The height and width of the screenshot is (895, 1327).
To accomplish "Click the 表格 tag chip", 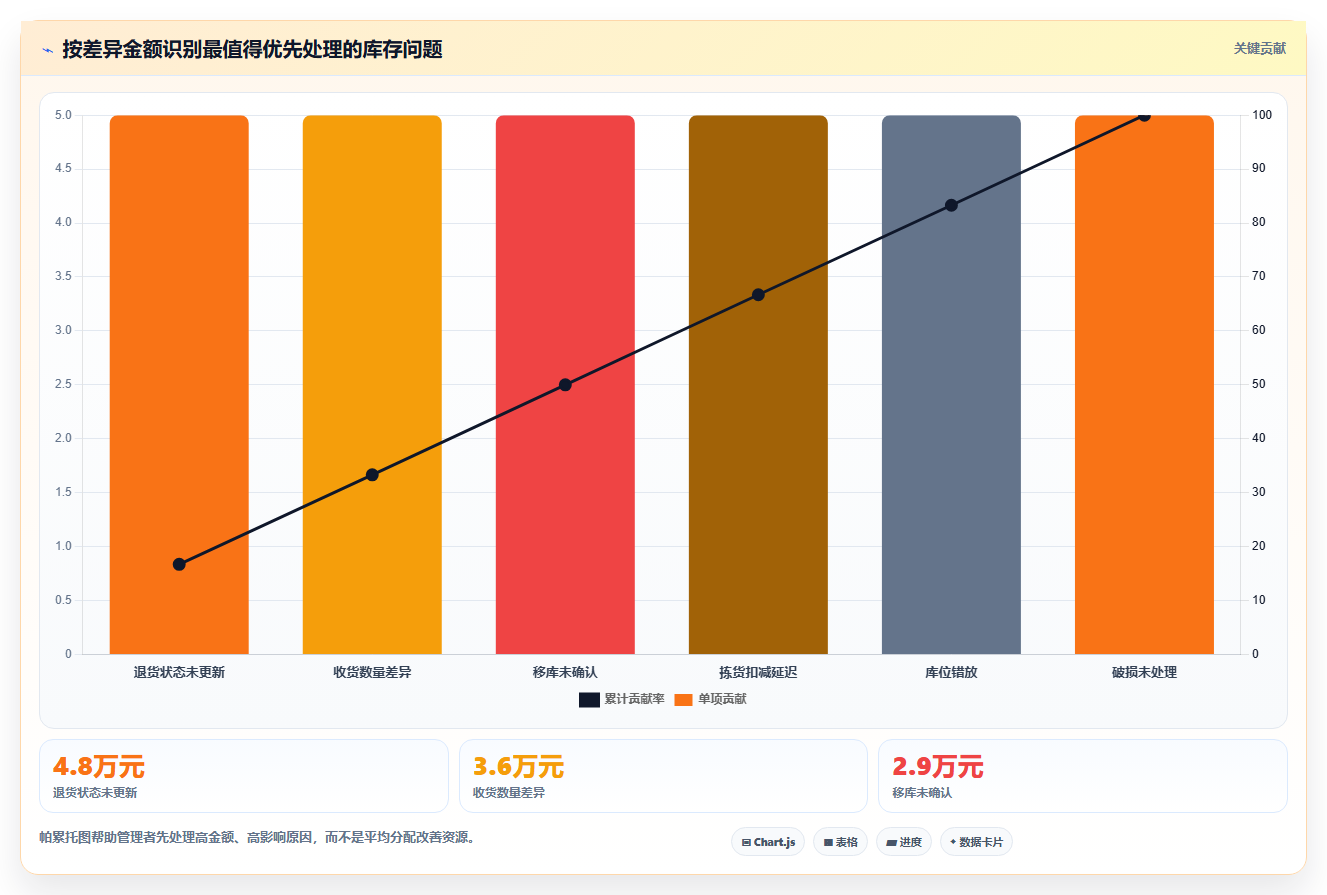I will (x=840, y=842).
